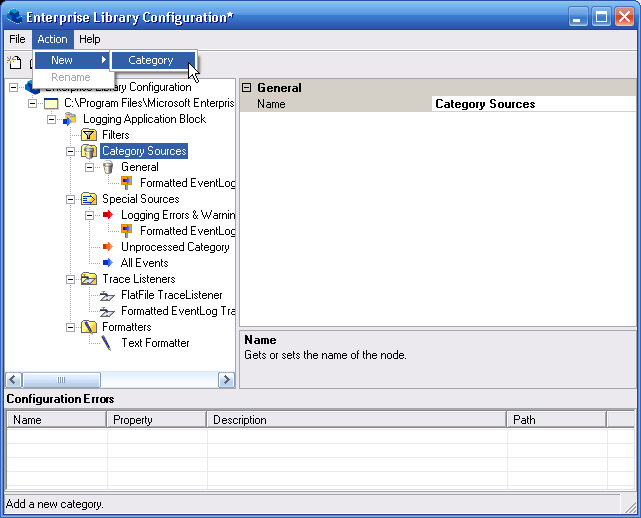The width and height of the screenshot is (641, 518).
Task: Click title bar application icon
Action: (15, 17)
